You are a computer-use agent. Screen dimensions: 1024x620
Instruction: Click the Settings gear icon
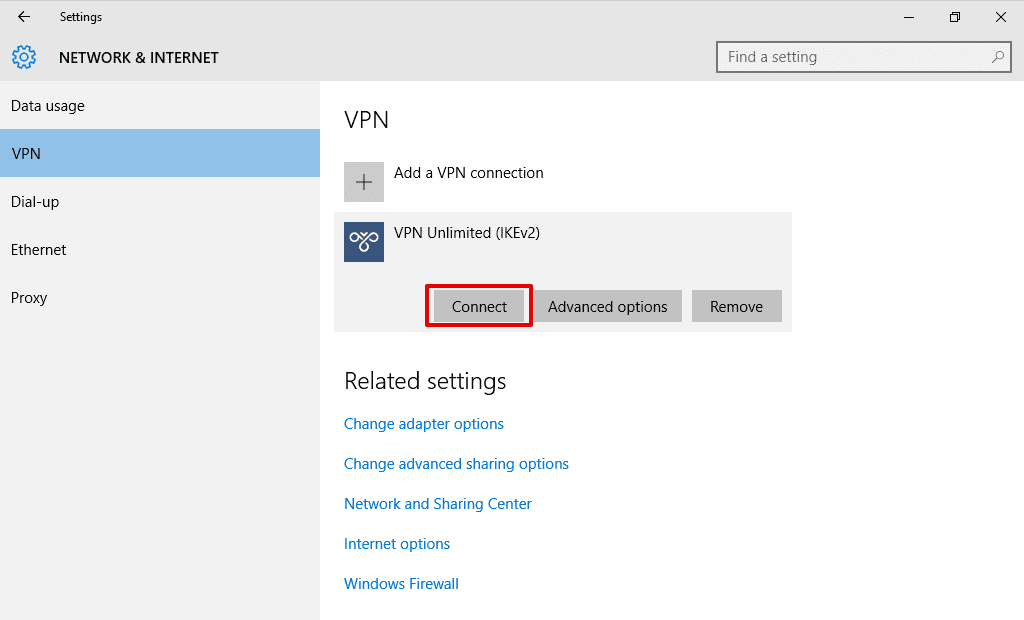tap(24, 57)
